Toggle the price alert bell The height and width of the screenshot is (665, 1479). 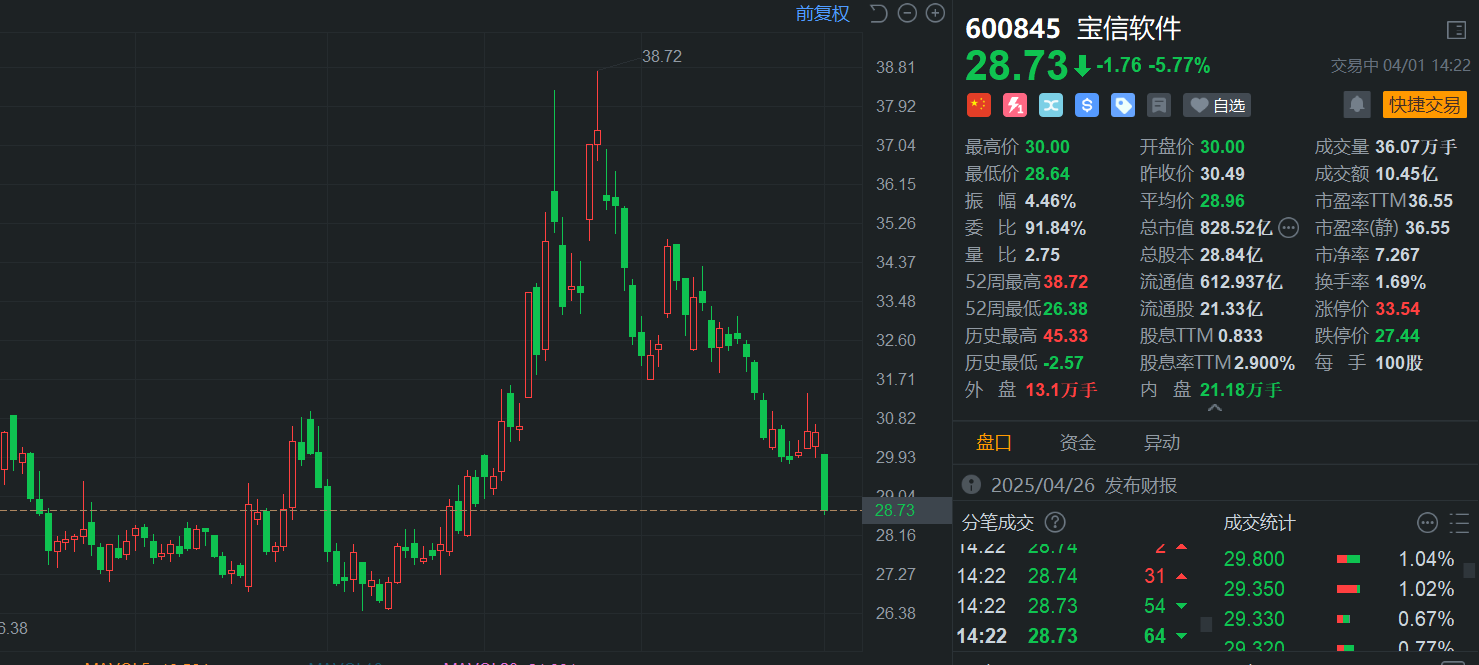point(1357,104)
